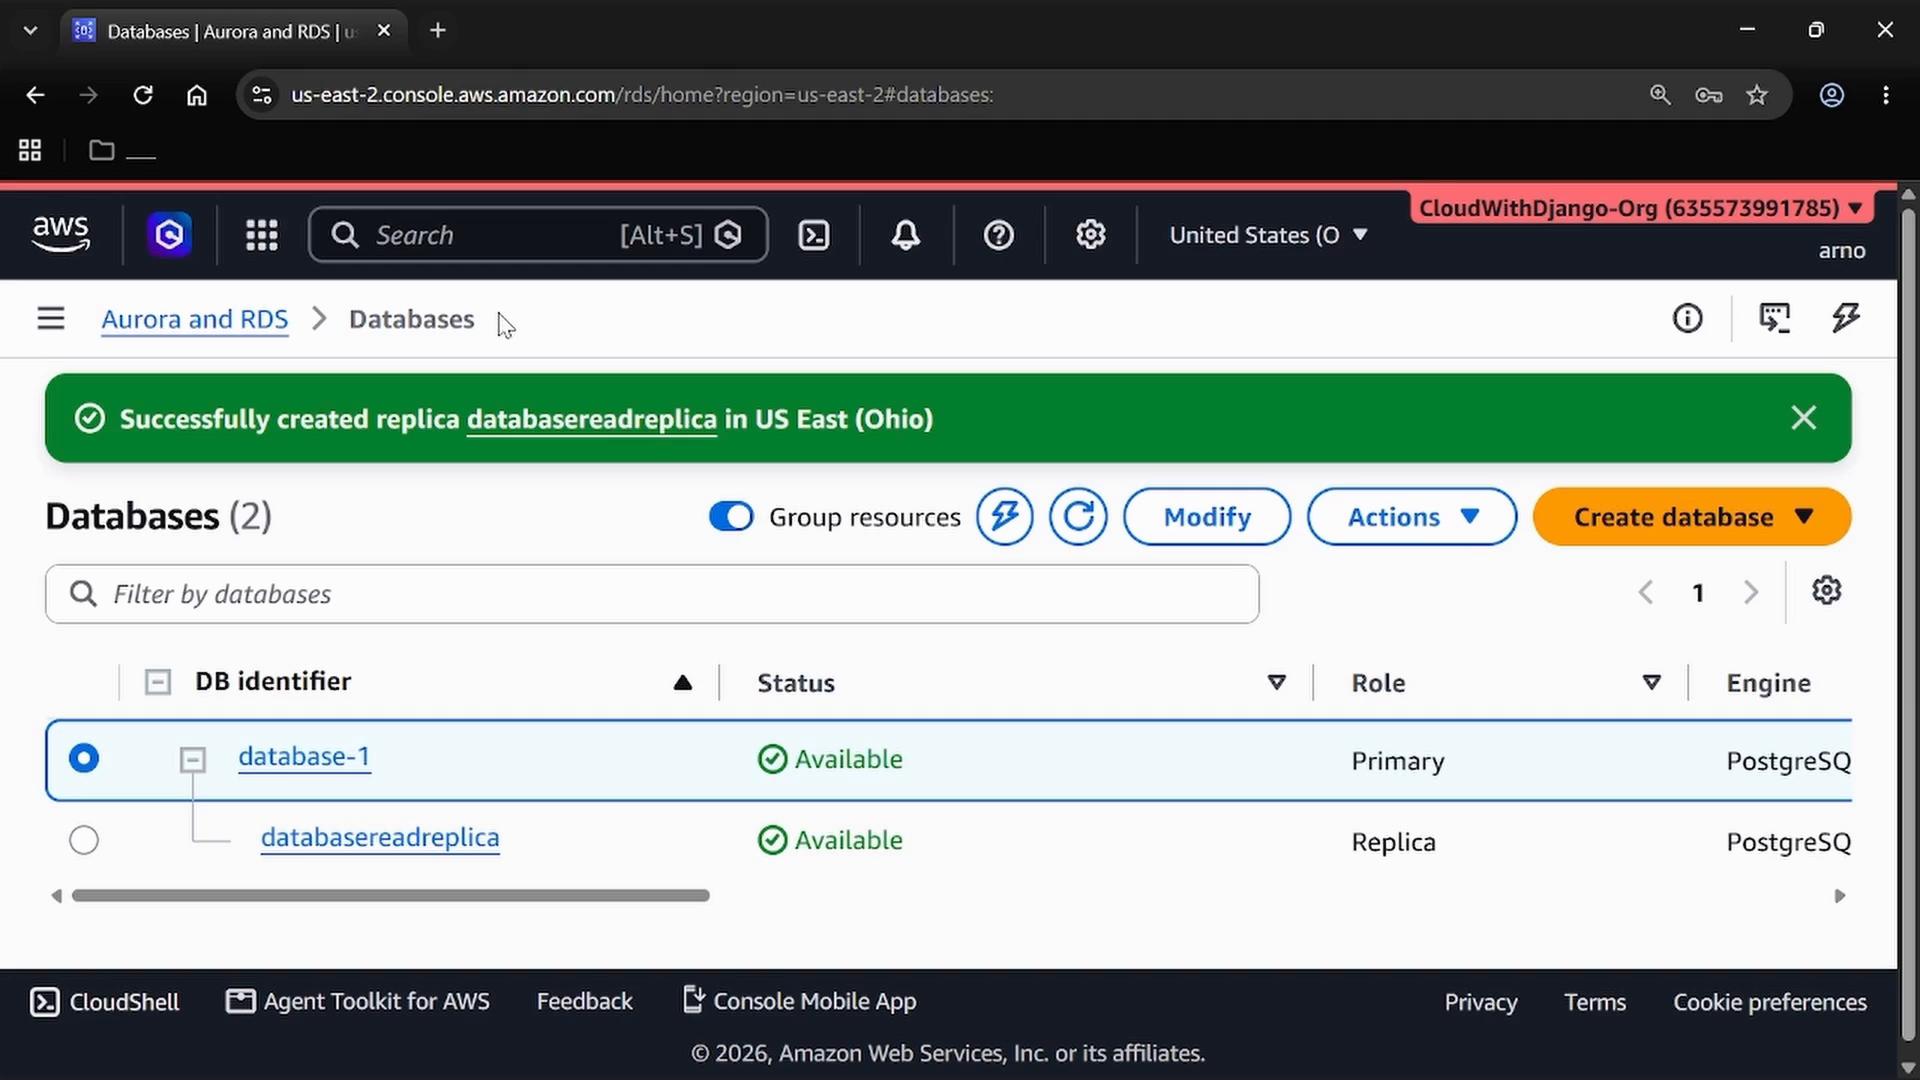
Task: Click the table horizontal scrollbar thumb
Action: 391,896
